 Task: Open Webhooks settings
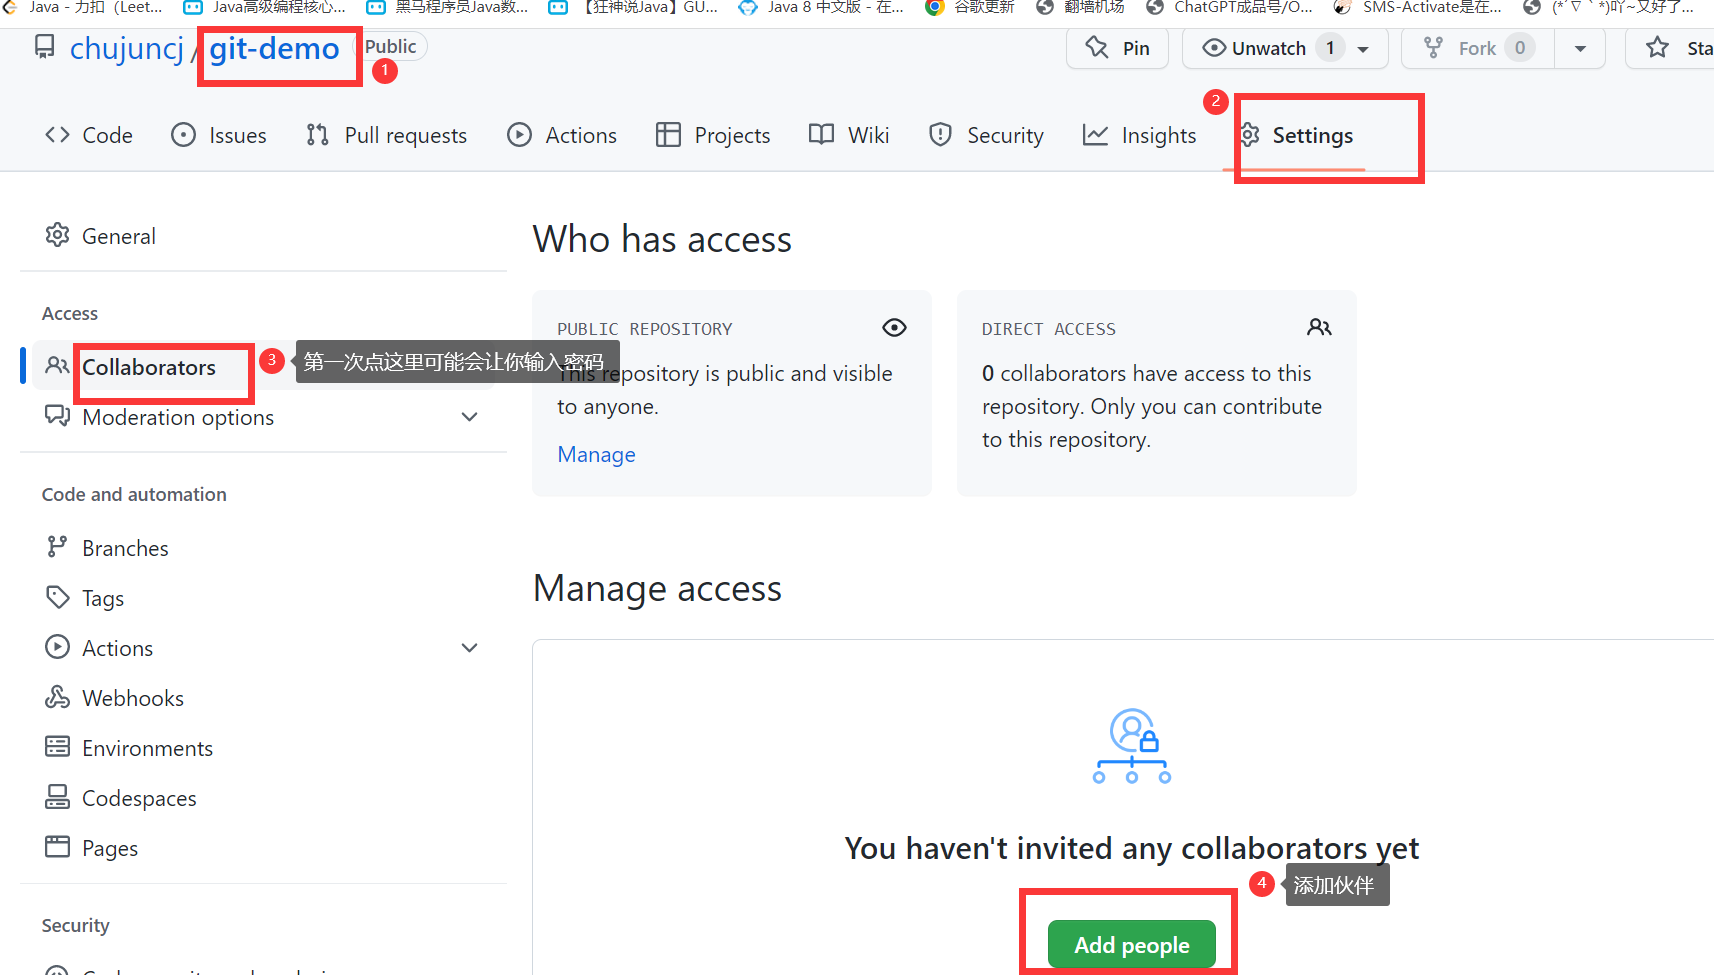(264, 698)
